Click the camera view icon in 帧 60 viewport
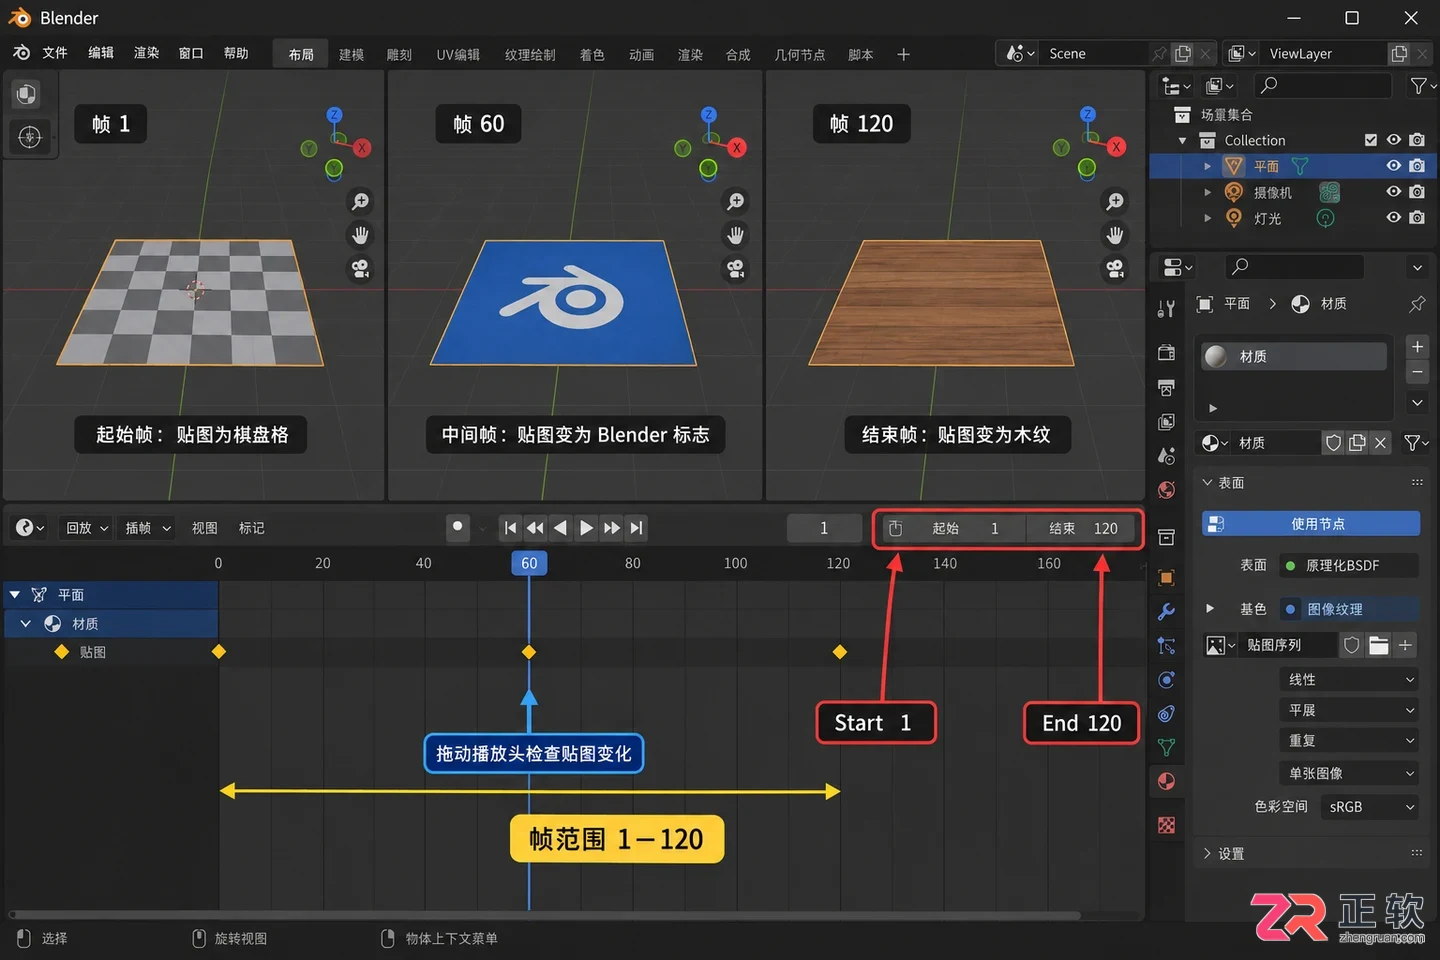This screenshot has width=1440, height=960. 735,269
